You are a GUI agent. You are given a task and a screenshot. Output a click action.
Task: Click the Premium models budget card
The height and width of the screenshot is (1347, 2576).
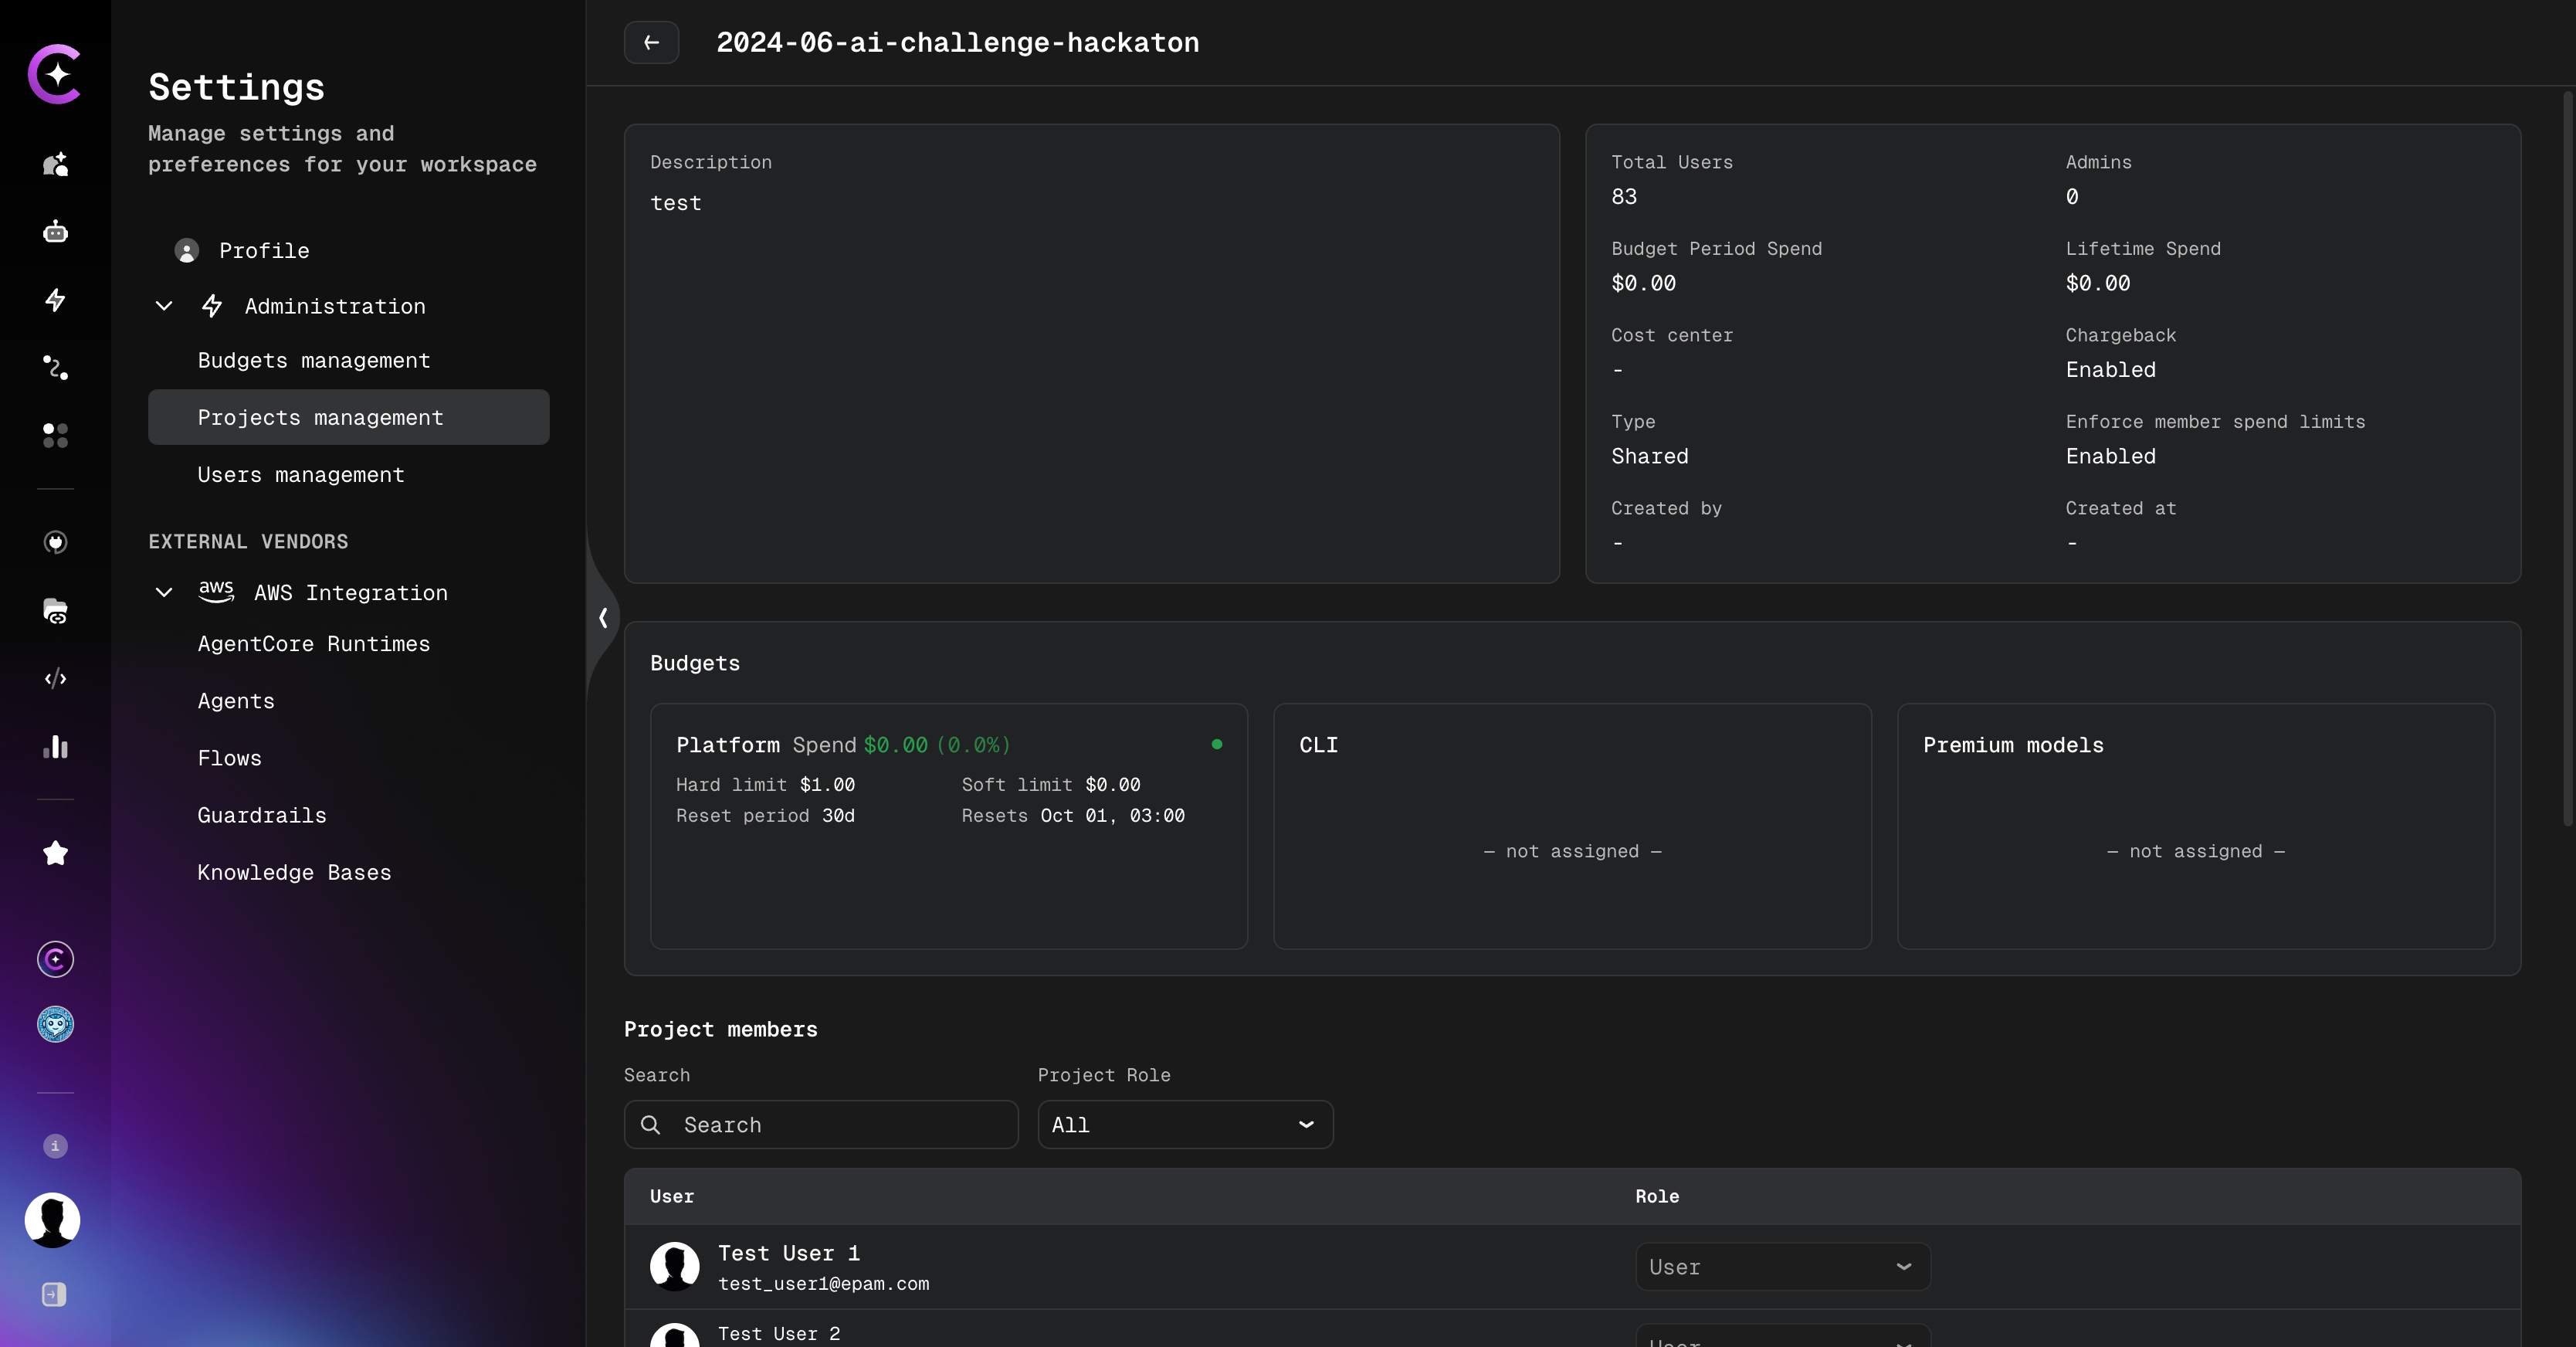click(x=2196, y=826)
